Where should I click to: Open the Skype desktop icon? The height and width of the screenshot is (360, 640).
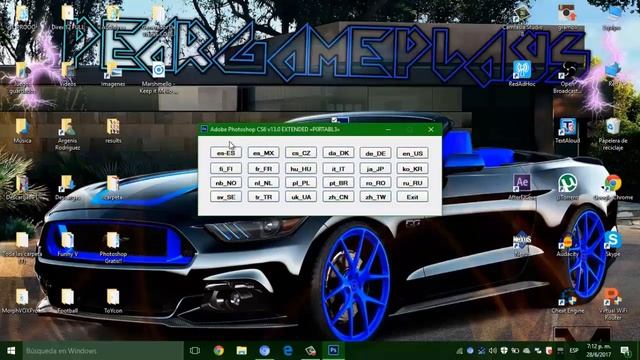613,244
